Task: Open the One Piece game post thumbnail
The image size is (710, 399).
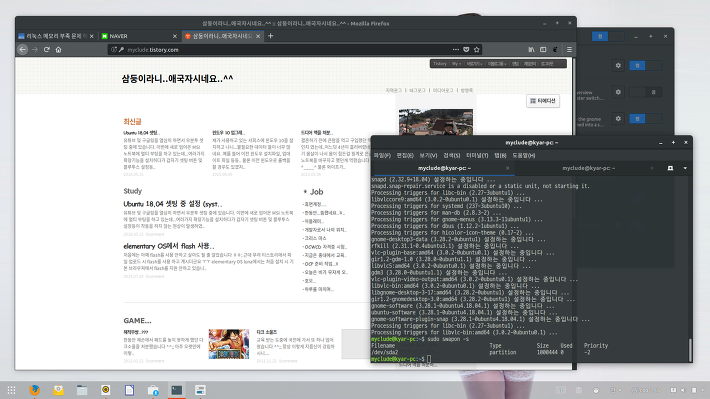Action: tap(229, 344)
